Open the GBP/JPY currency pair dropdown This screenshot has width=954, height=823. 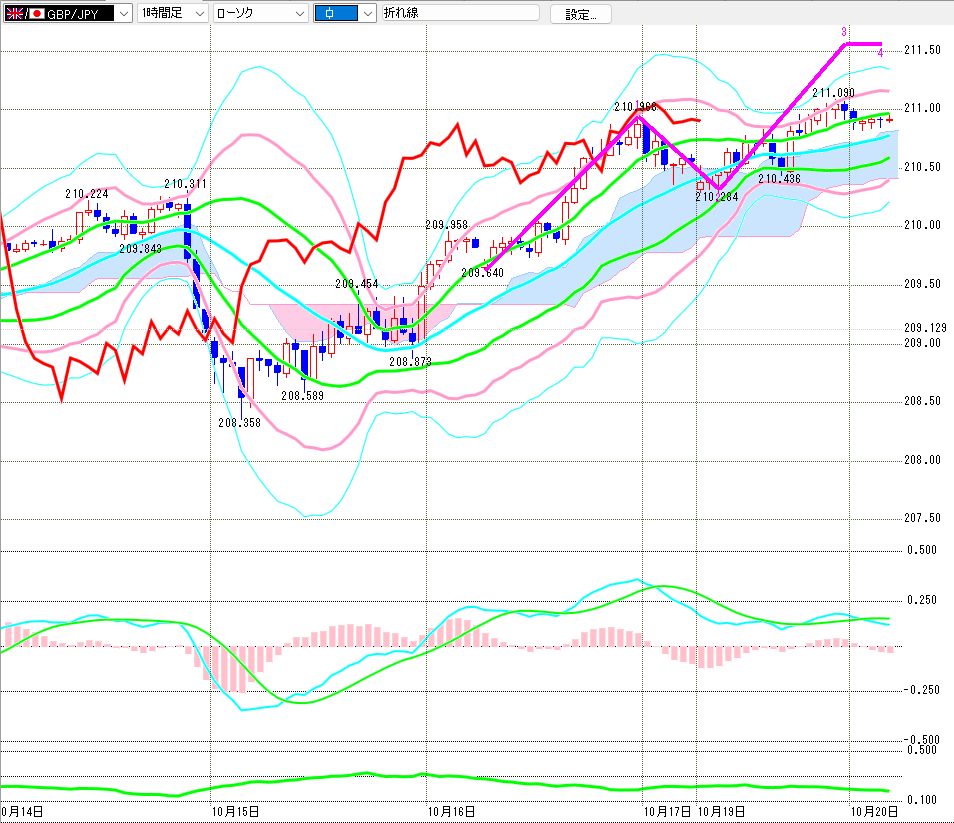(68, 13)
